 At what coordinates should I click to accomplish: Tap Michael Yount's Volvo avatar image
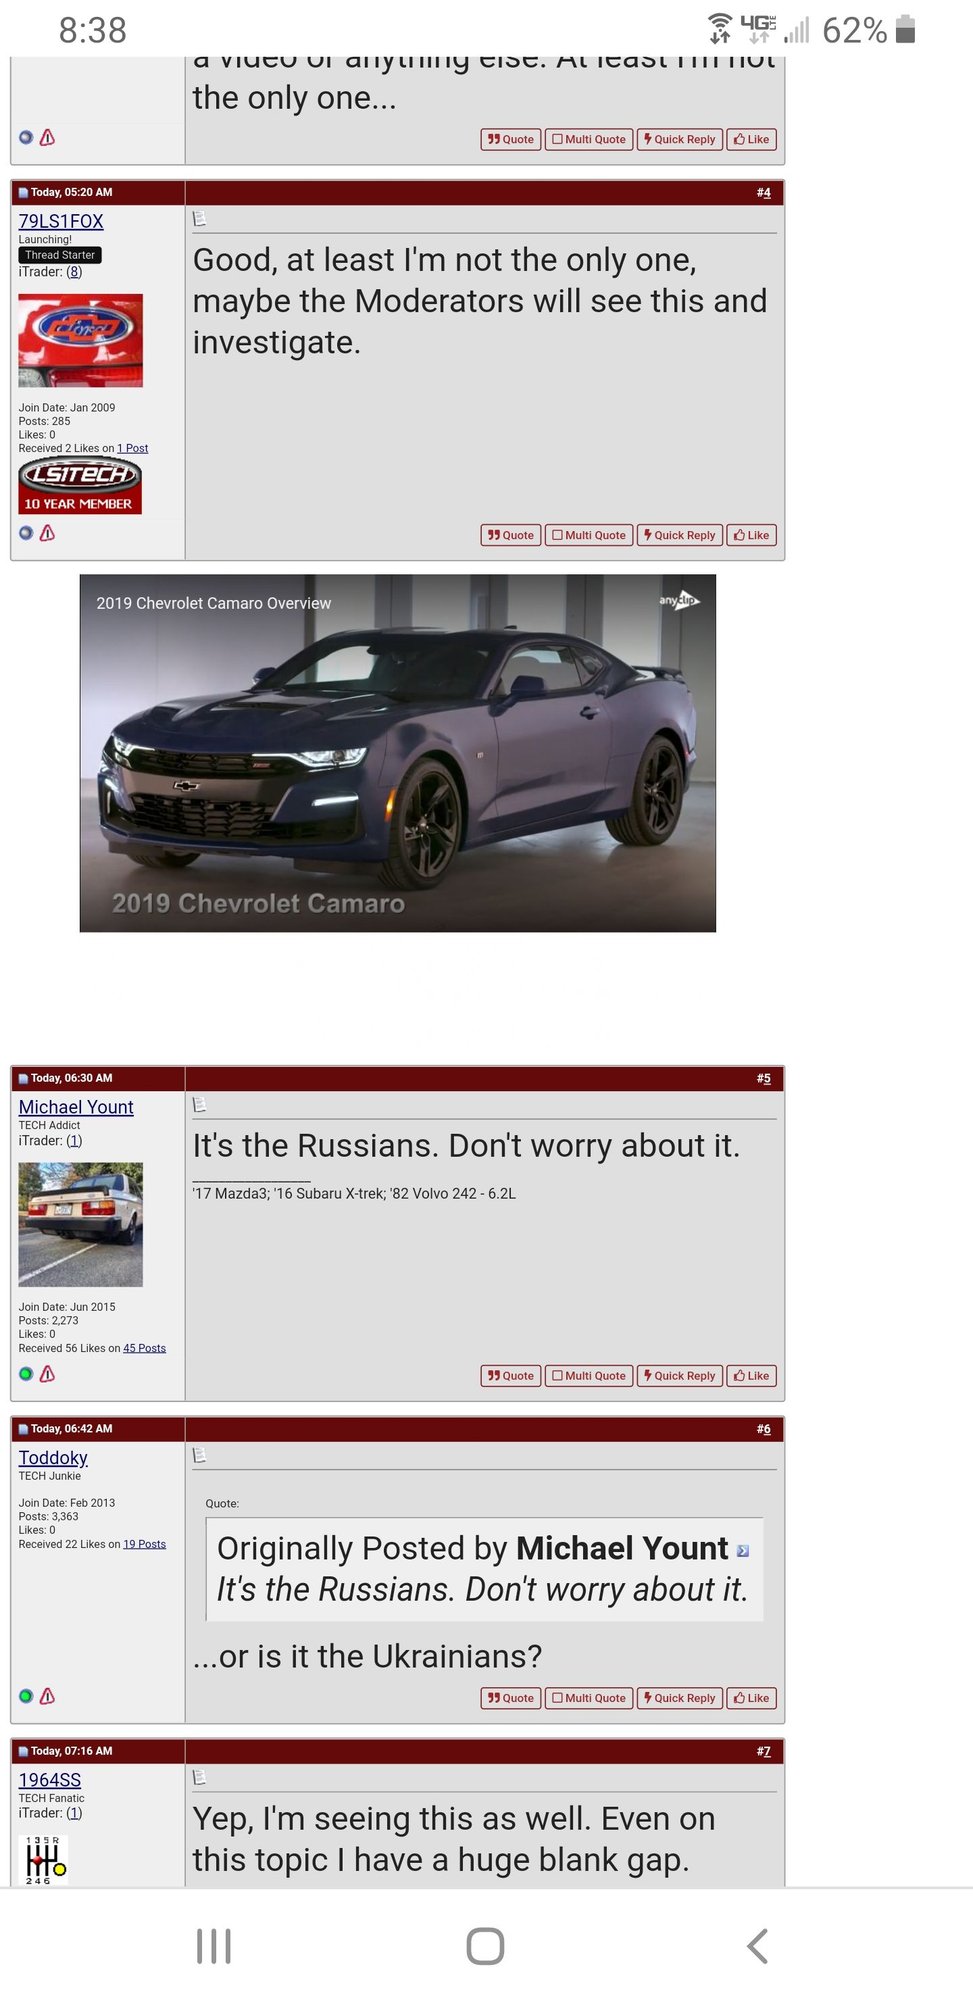tap(80, 1224)
